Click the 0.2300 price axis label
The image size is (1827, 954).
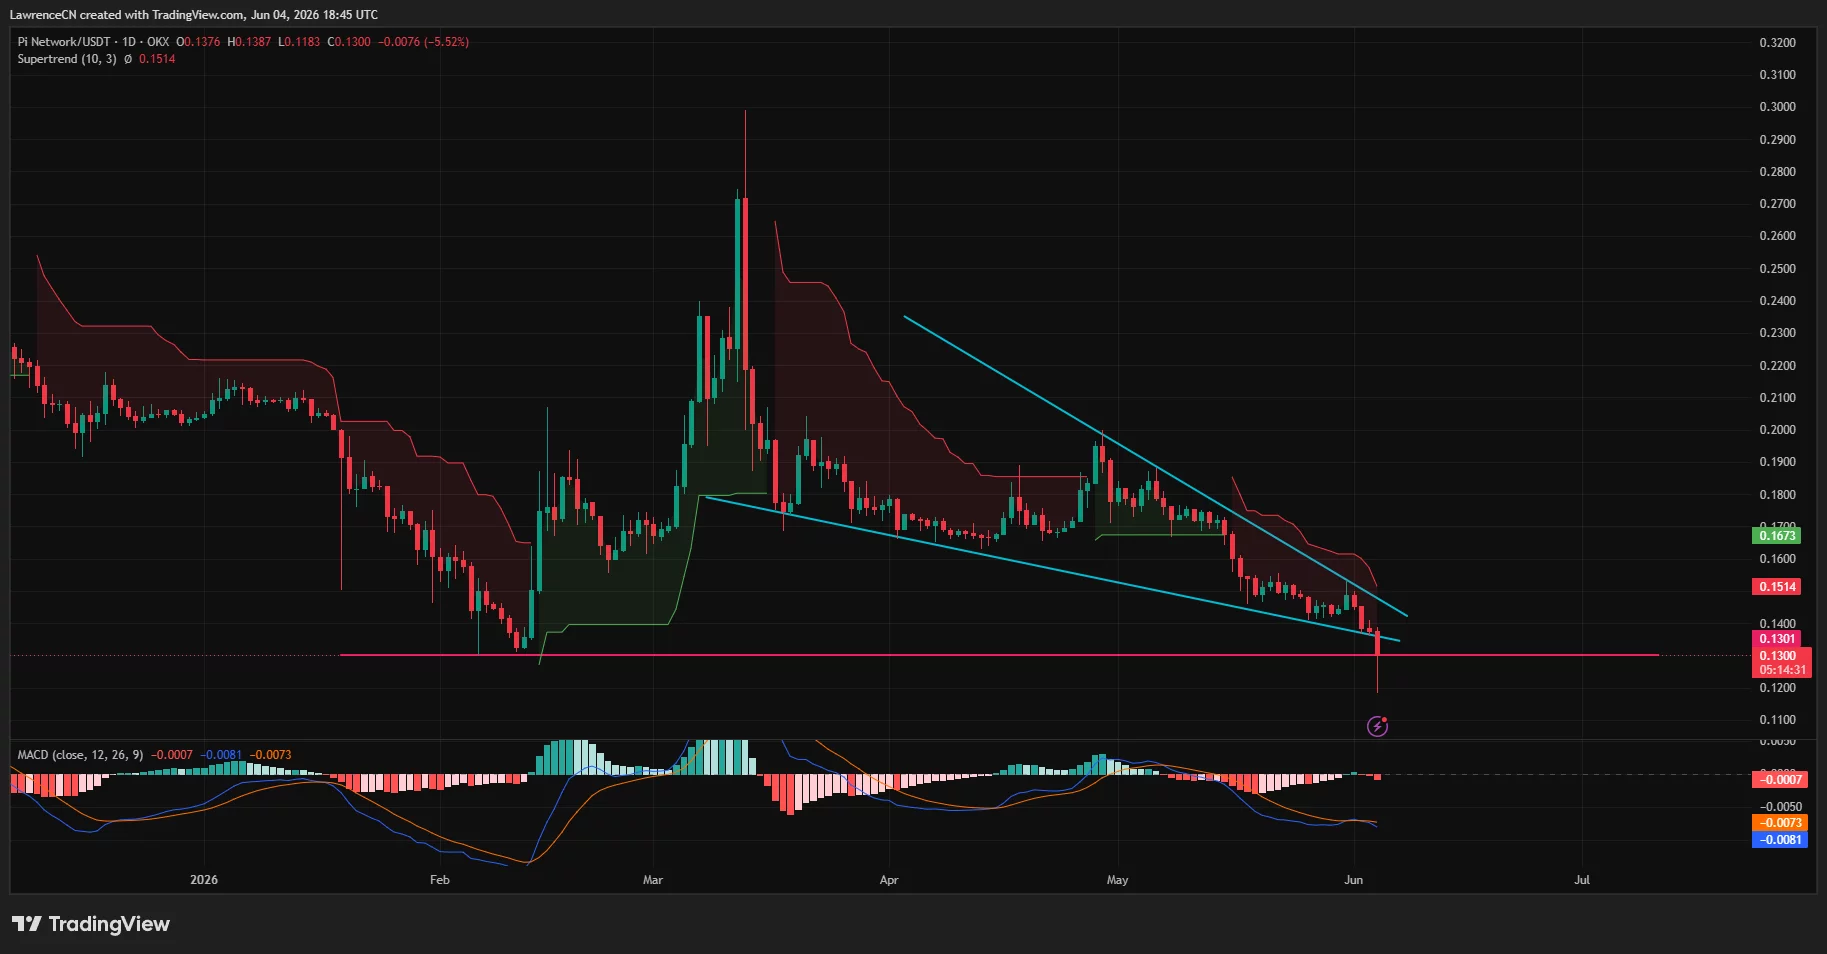tap(1778, 333)
